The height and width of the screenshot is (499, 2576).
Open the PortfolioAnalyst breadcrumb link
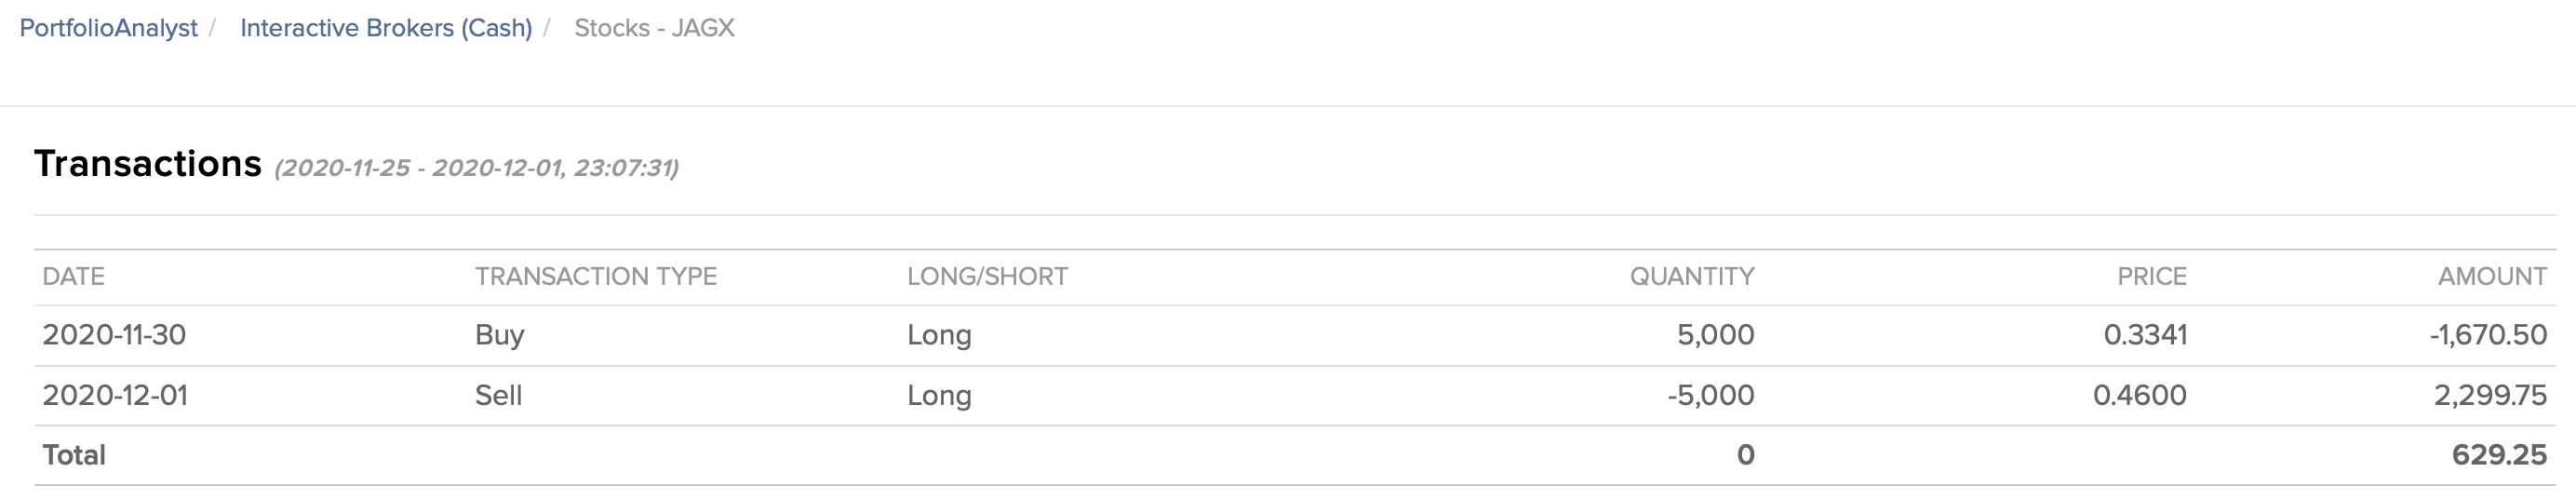point(108,28)
